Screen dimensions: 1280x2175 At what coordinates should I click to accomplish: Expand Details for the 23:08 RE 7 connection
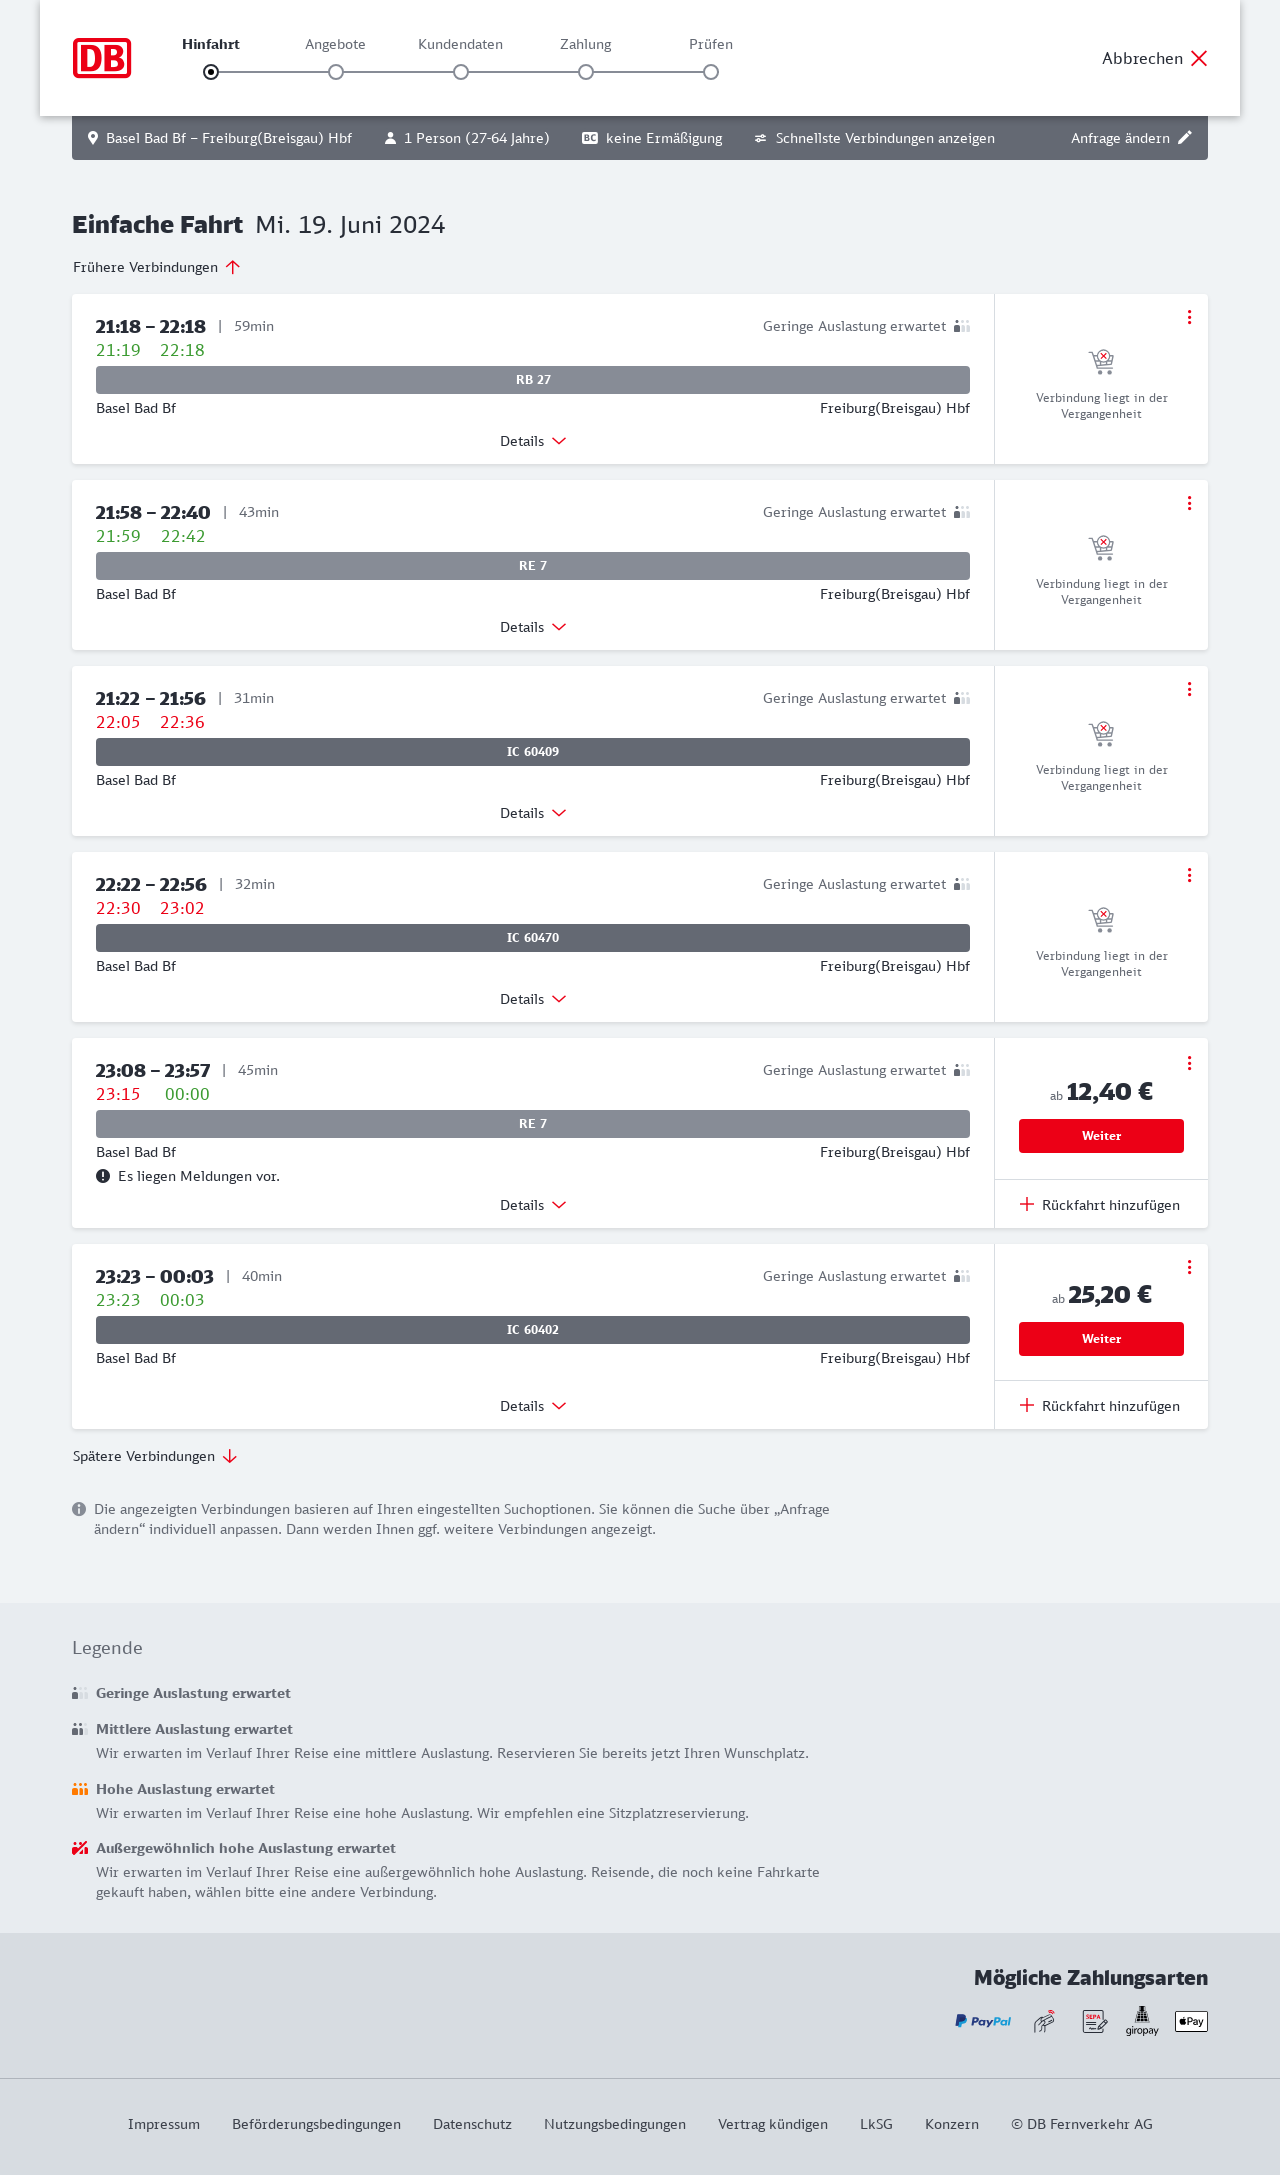533,1205
